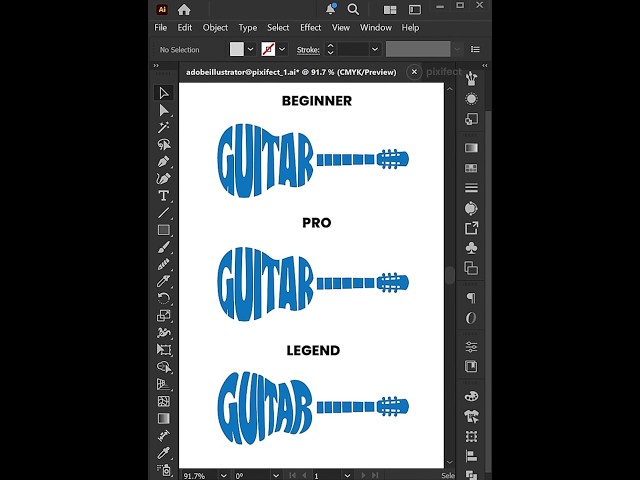The height and width of the screenshot is (480, 640).
Task: Close the pixifect_1.ai document tab
Action: pyautogui.click(x=414, y=72)
